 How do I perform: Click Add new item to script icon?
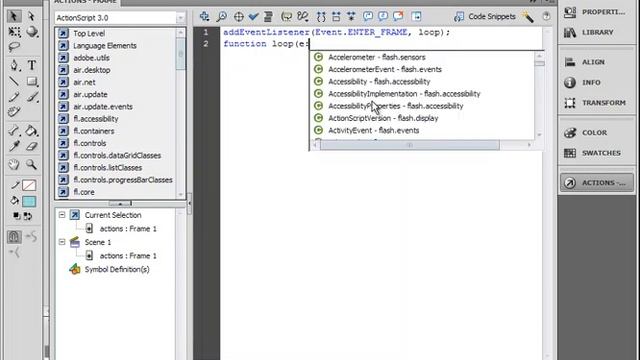click(204, 16)
